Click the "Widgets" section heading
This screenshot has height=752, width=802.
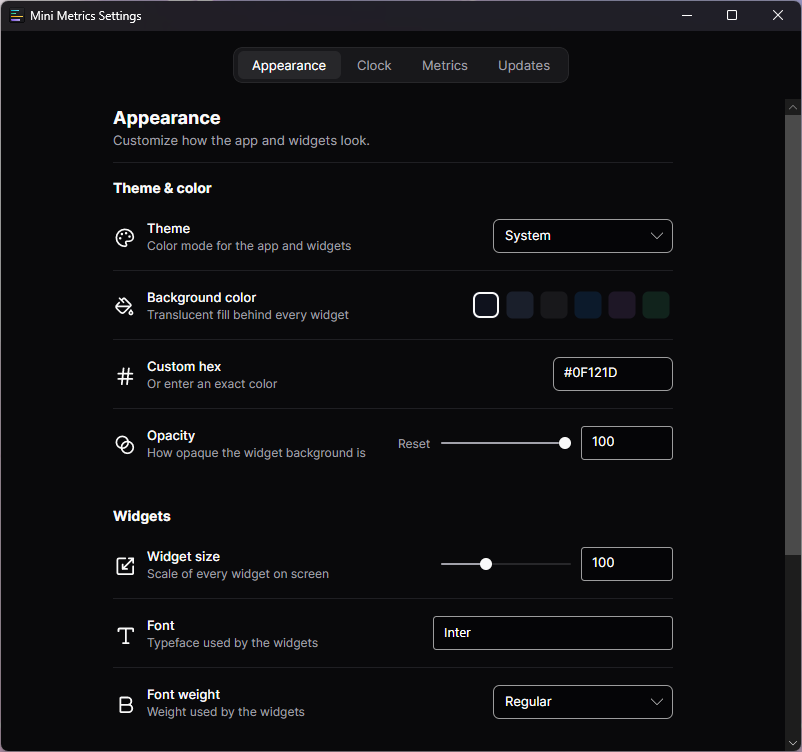tap(142, 516)
